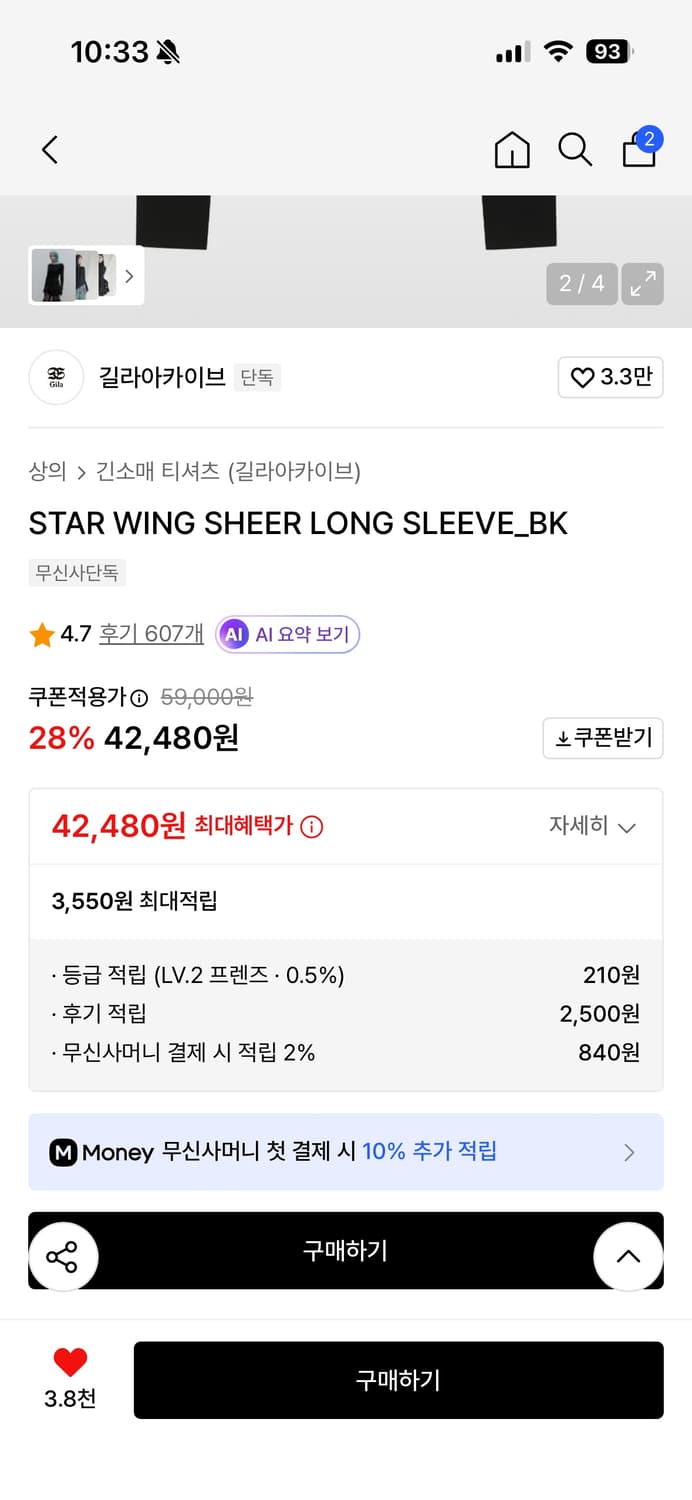Select the search icon
Image resolution: width=692 pixels, height=1500 pixels.
coord(575,149)
